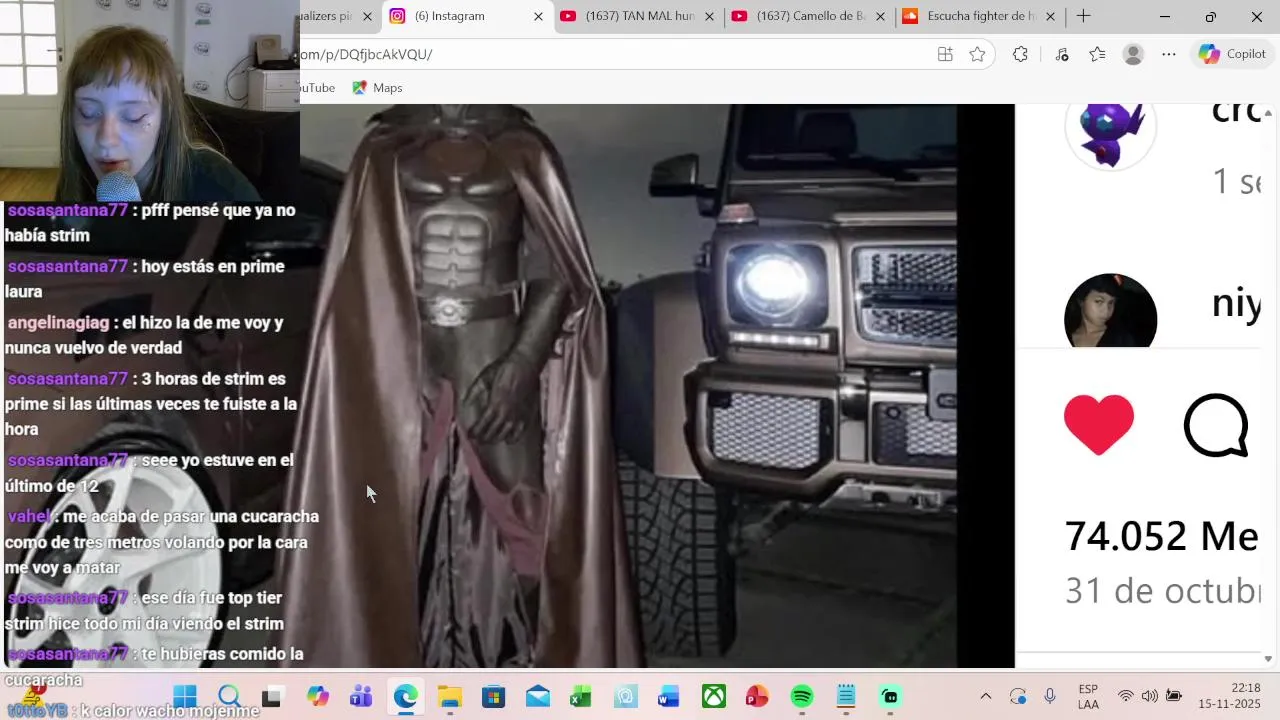Close the Escucha fighter tab

[1050, 16]
